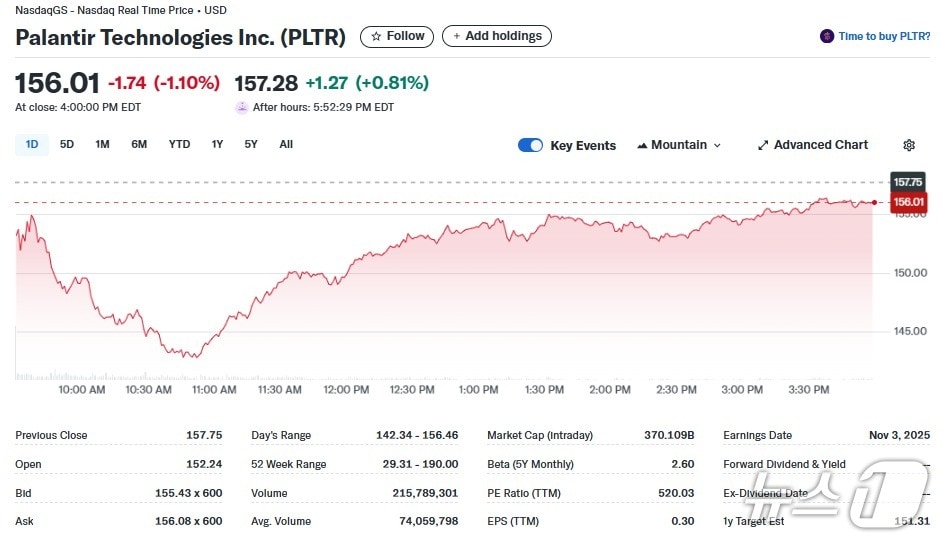The width and height of the screenshot is (942, 542).
Task: Click the purple Time to buy icon
Action: tap(827, 36)
